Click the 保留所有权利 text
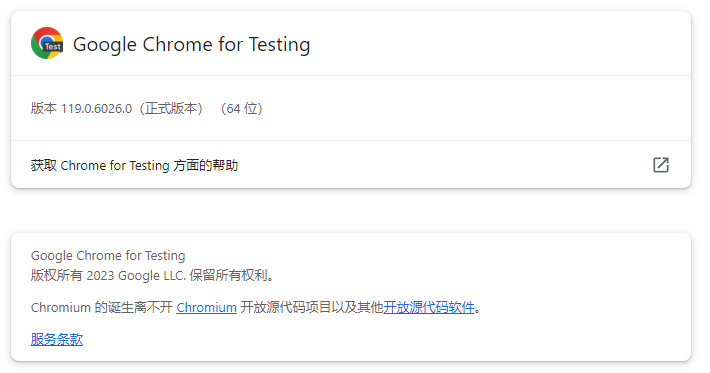 [x=229, y=275]
